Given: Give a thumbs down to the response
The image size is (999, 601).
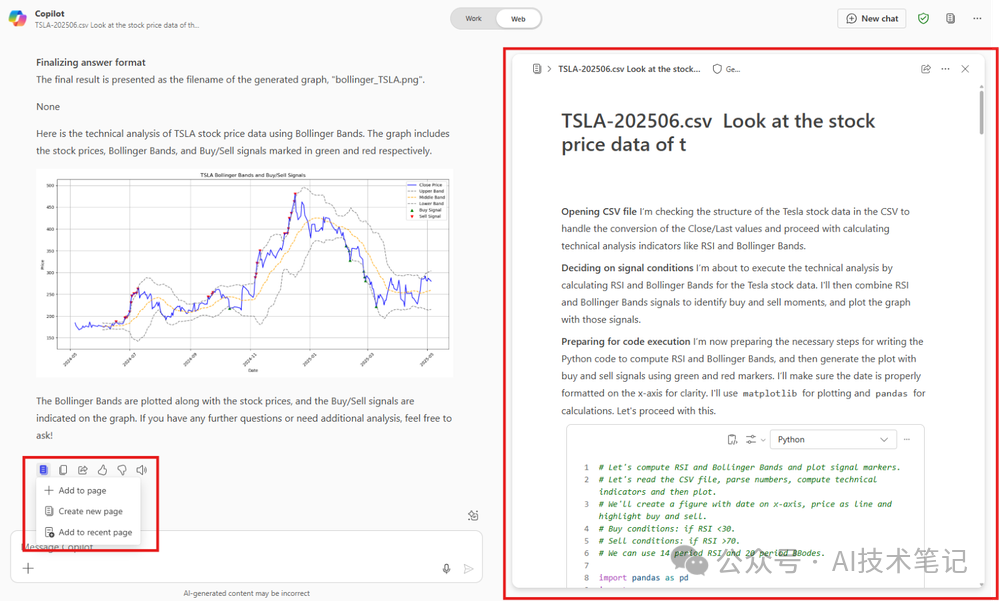Looking at the screenshot, I should (x=122, y=470).
